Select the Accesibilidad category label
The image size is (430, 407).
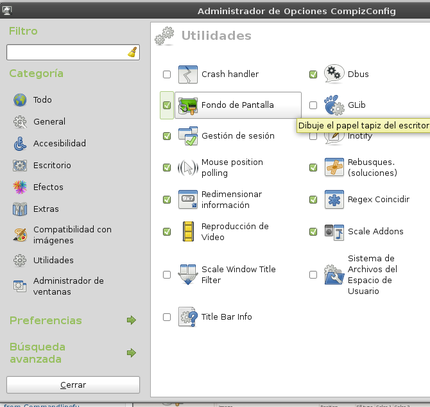60,144
